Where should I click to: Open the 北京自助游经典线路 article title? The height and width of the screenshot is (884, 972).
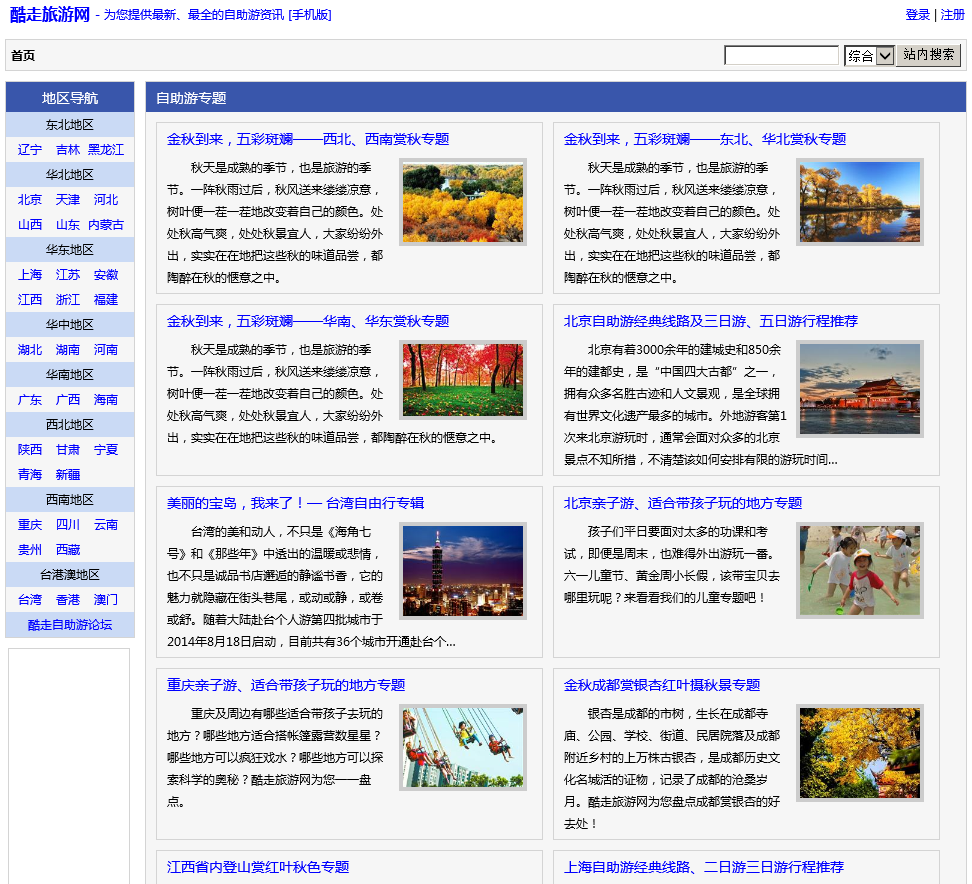coord(710,321)
